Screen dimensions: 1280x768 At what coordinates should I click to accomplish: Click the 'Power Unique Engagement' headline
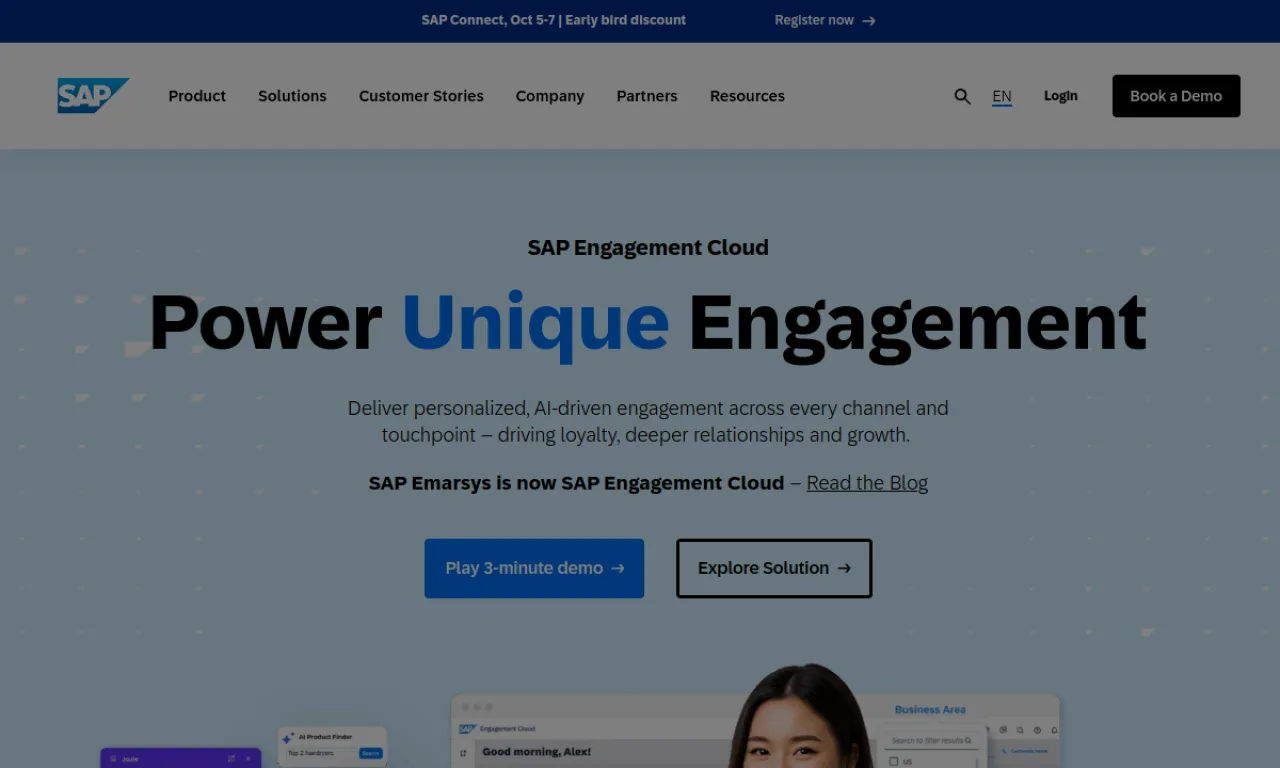tap(648, 324)
